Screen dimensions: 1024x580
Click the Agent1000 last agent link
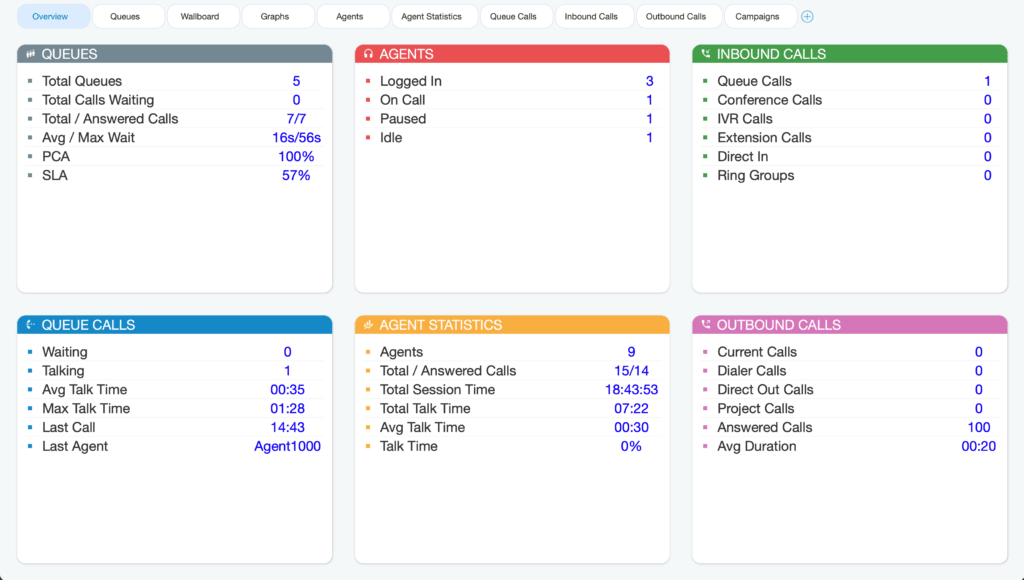[287, 446]
